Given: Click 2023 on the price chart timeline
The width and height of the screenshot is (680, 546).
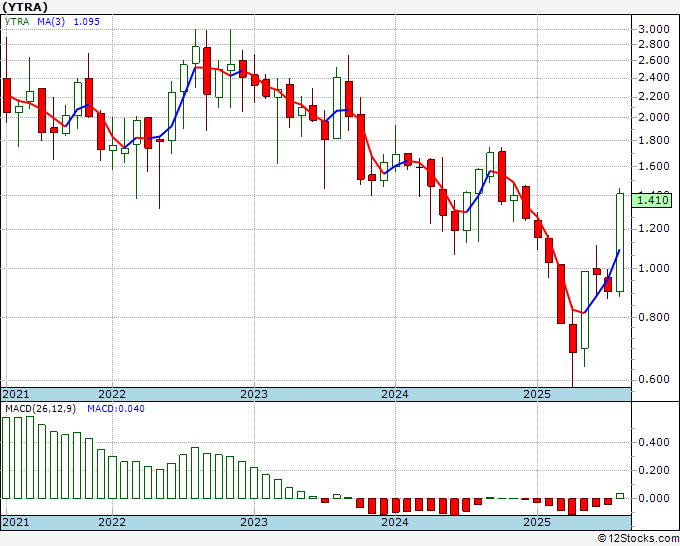Looking at the screenshot, I should (254, 394).
